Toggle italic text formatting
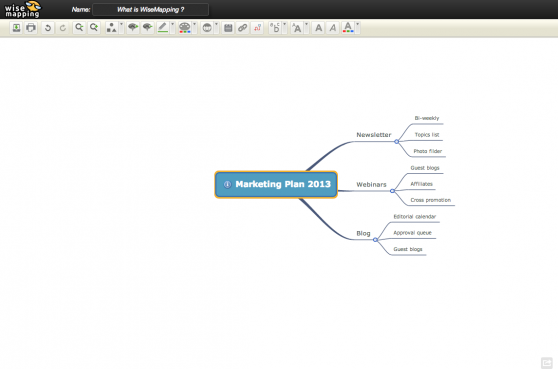 click(333, 28)
